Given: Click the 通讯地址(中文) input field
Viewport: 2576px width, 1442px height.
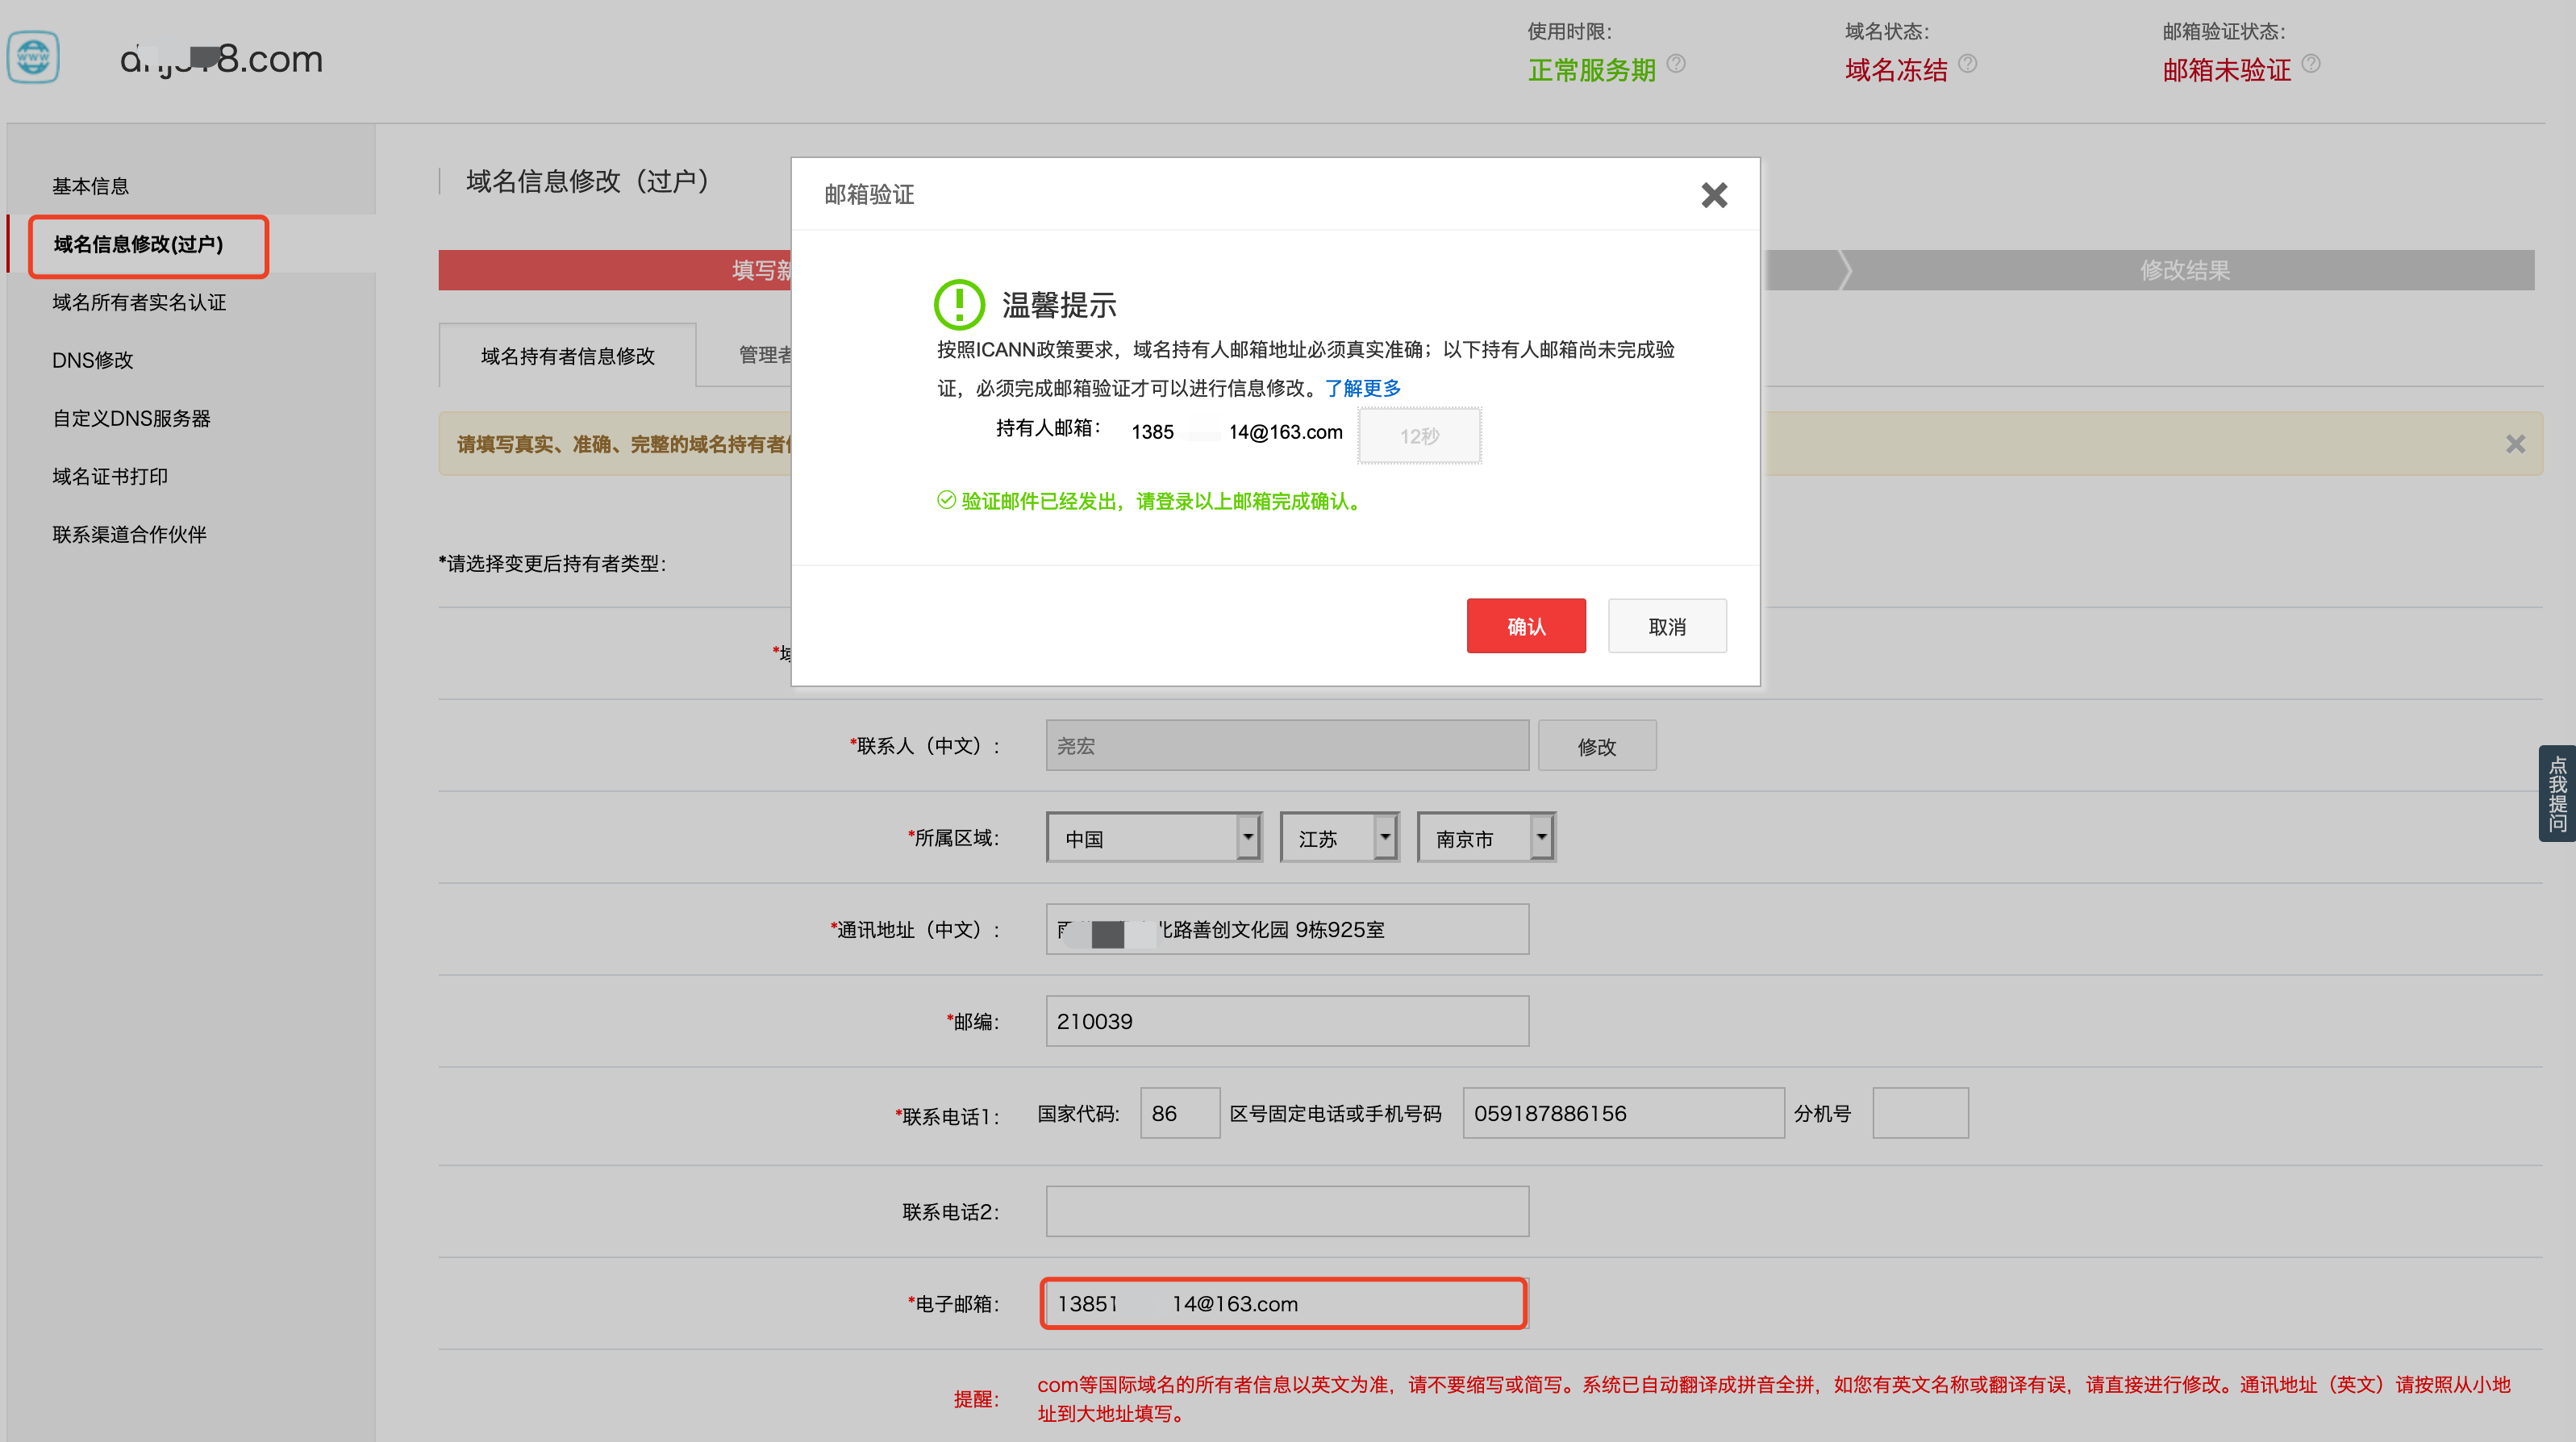Looking at the screenshot, I should (1287, 930).
